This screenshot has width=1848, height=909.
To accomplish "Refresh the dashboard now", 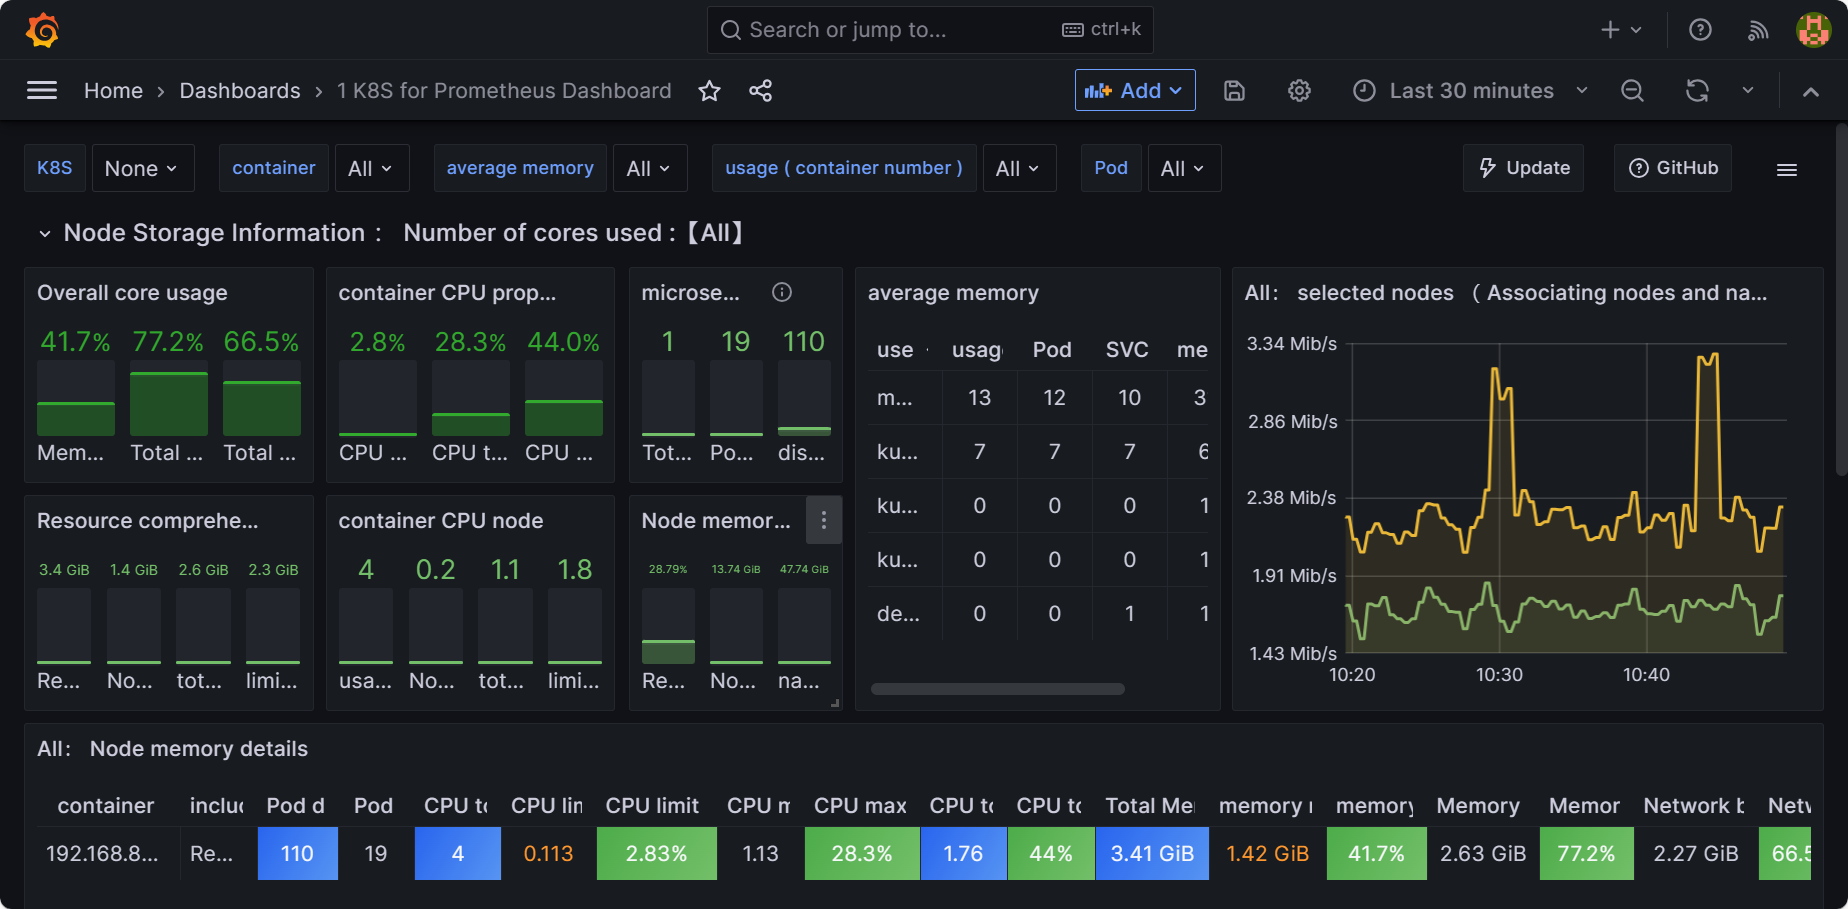I will pyautogui.click(x=1697, y=91).
